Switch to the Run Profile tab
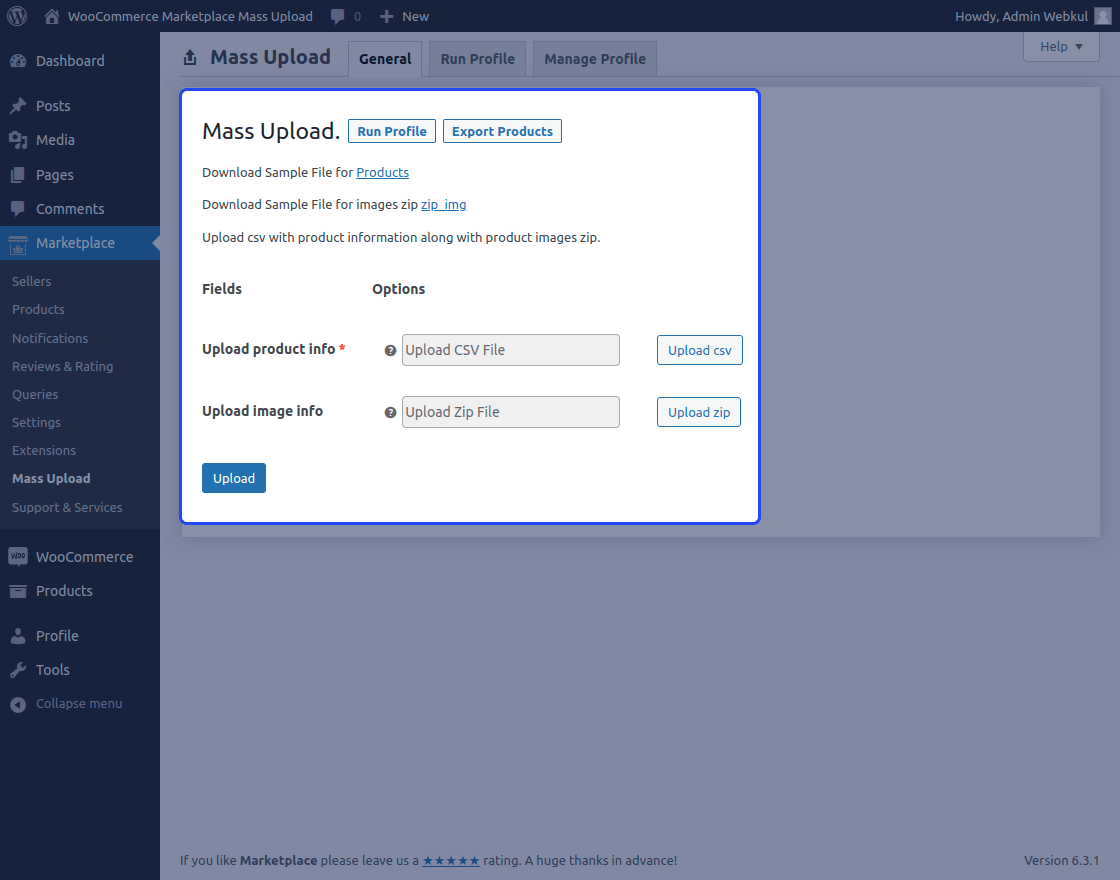 476,58
